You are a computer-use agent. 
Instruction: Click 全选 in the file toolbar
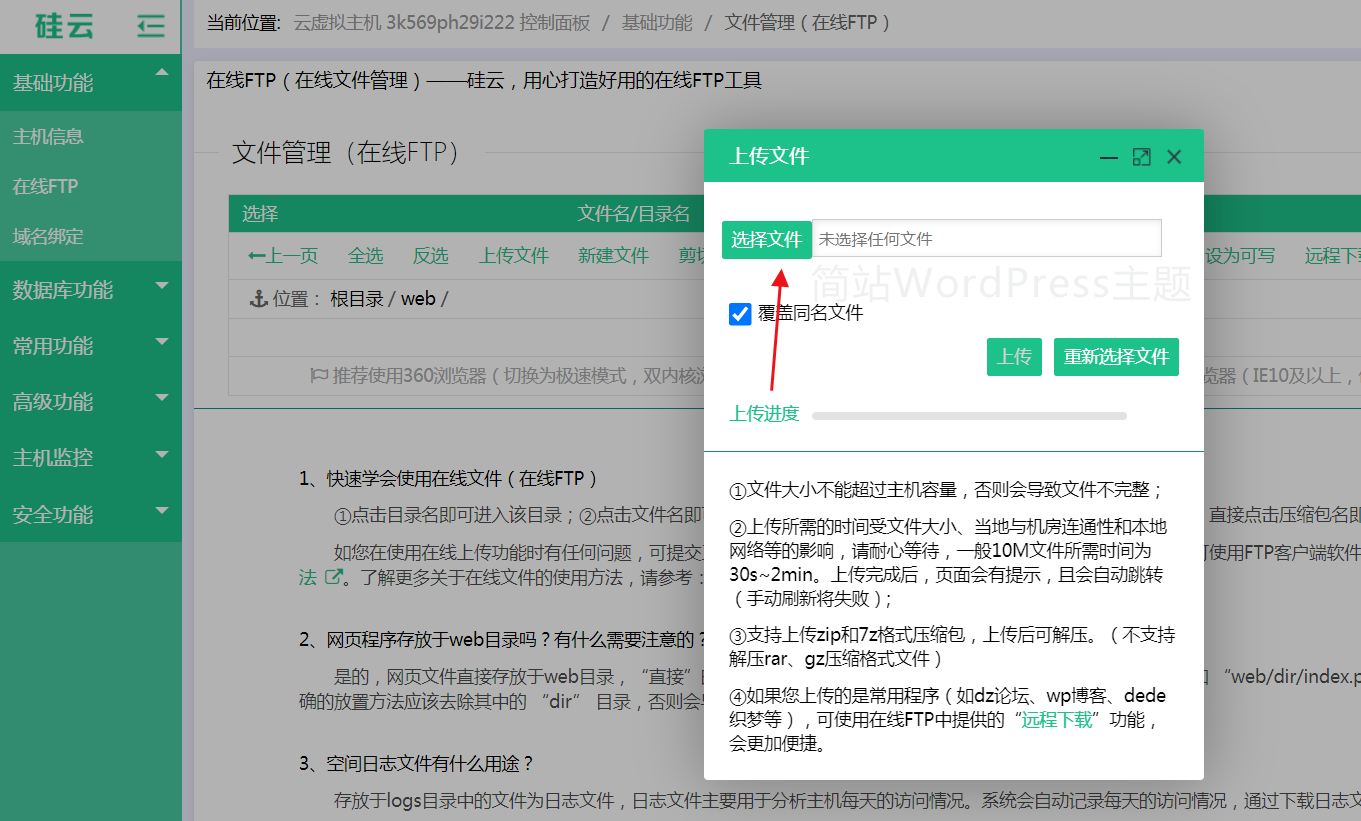click(365, 256)
